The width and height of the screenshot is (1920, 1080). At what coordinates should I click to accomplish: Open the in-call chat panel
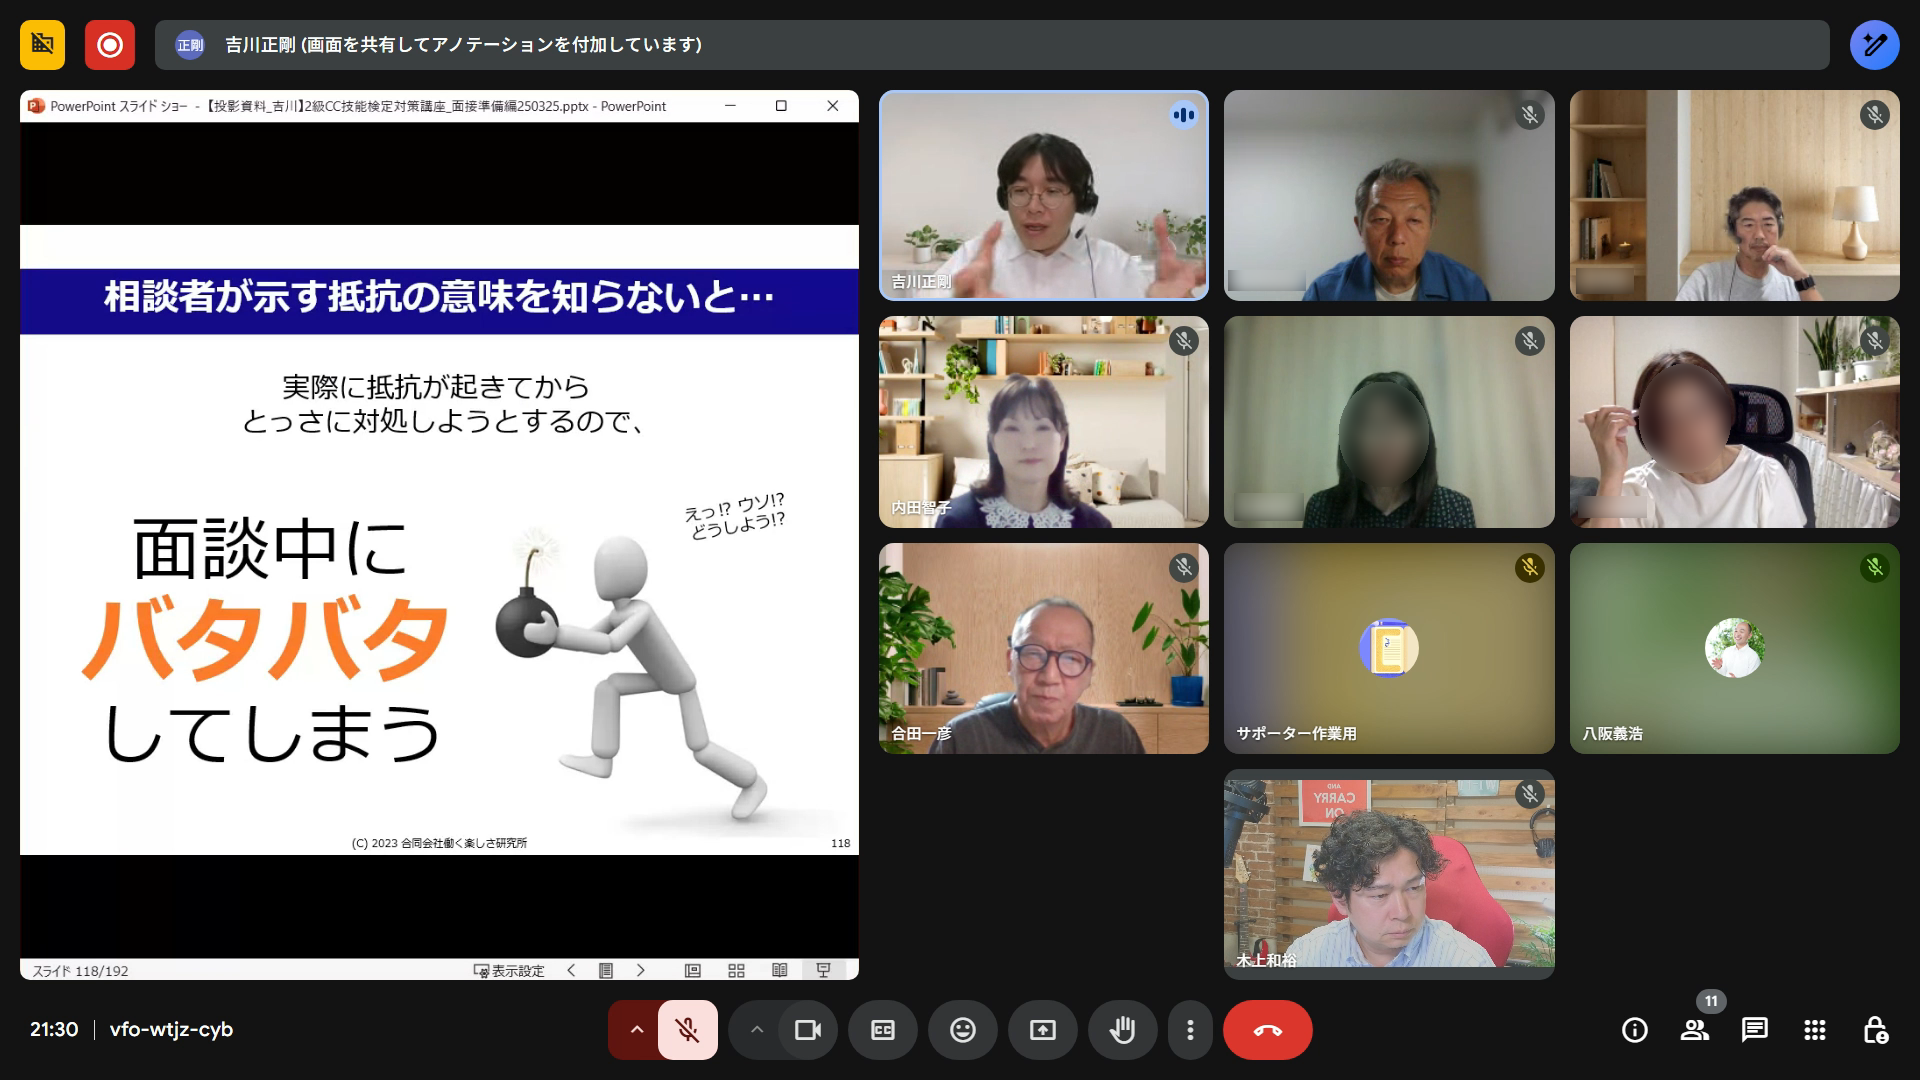pyautogui.click(x=1754, y=1030)
